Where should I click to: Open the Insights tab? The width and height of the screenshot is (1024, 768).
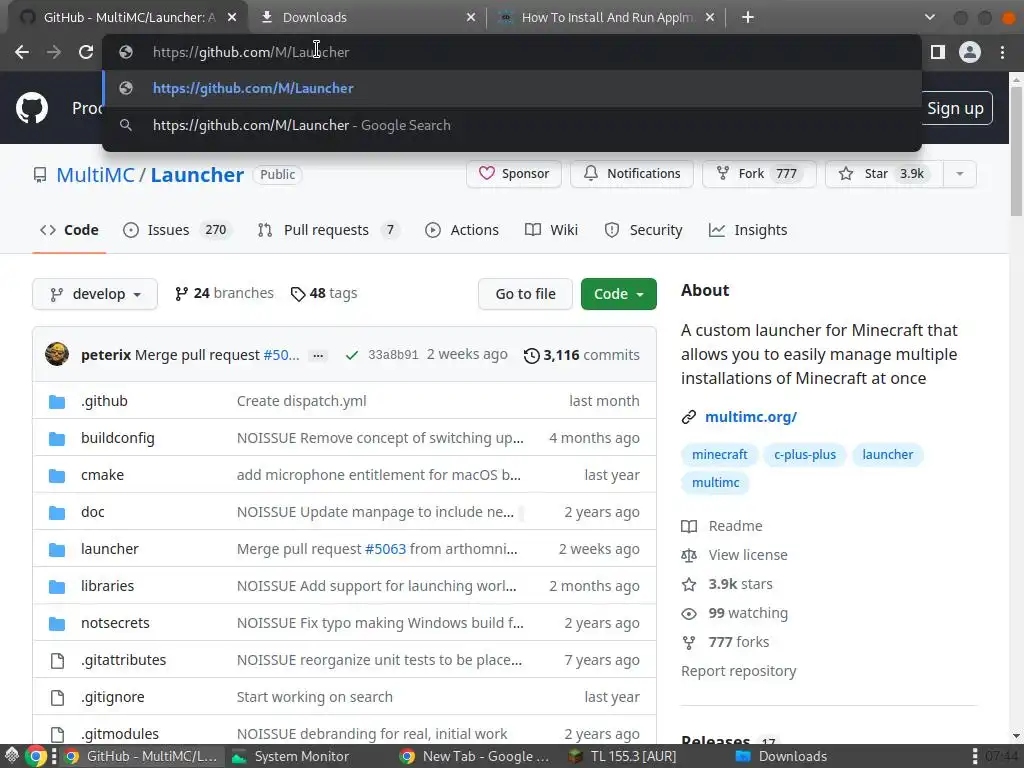[748, 230]
